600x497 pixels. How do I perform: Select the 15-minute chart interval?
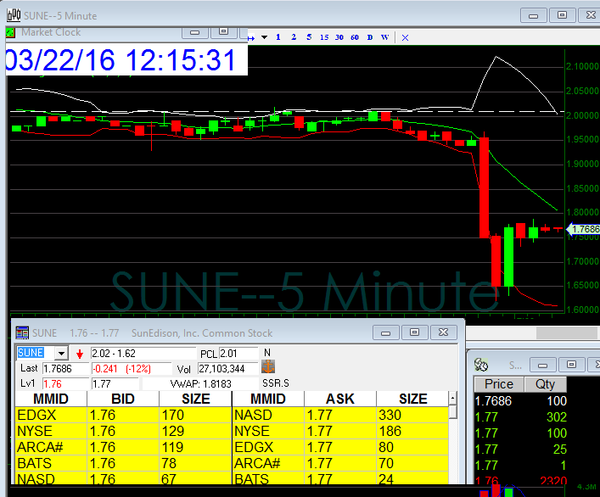point(324,37)
